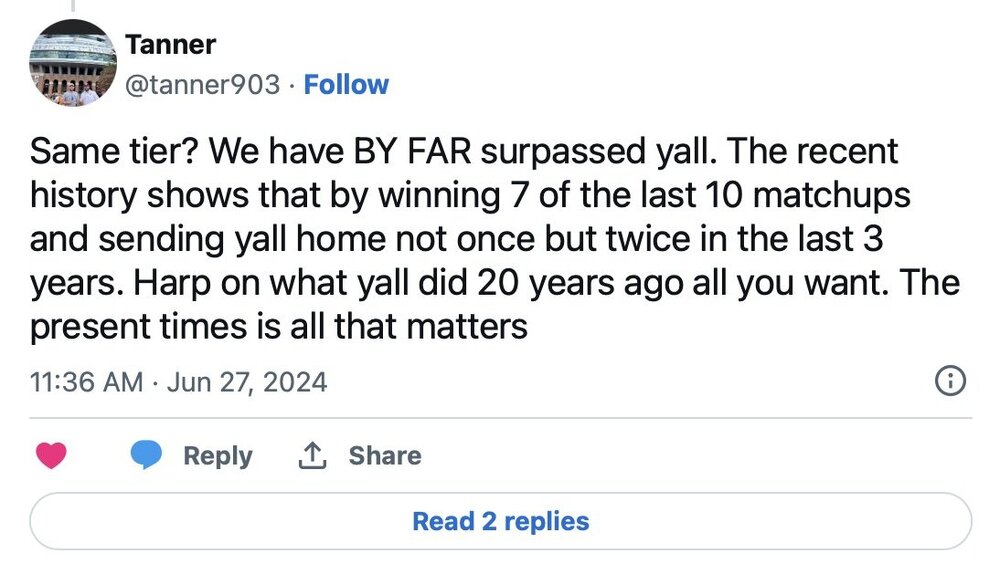Click the blue reply speech bubble icon

pyautogui.click(x=146, y=456)
